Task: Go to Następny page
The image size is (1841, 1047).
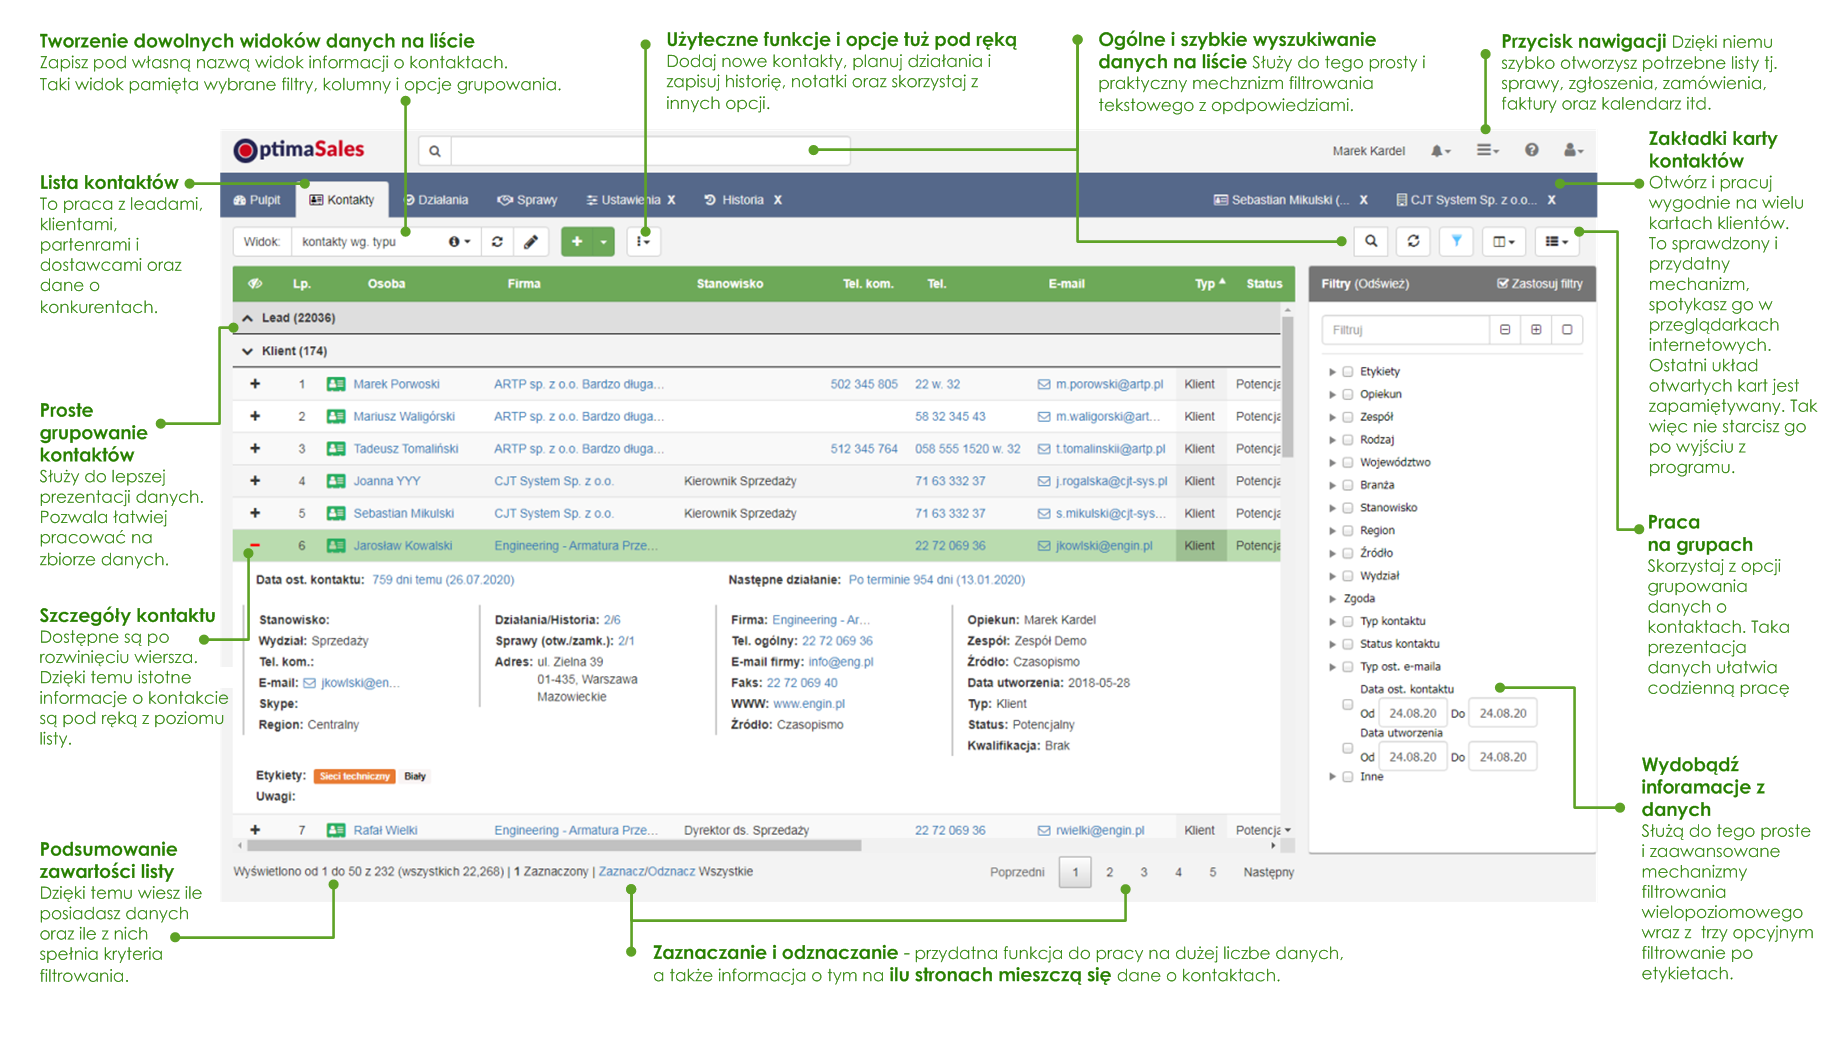Action: [1268, 872]
